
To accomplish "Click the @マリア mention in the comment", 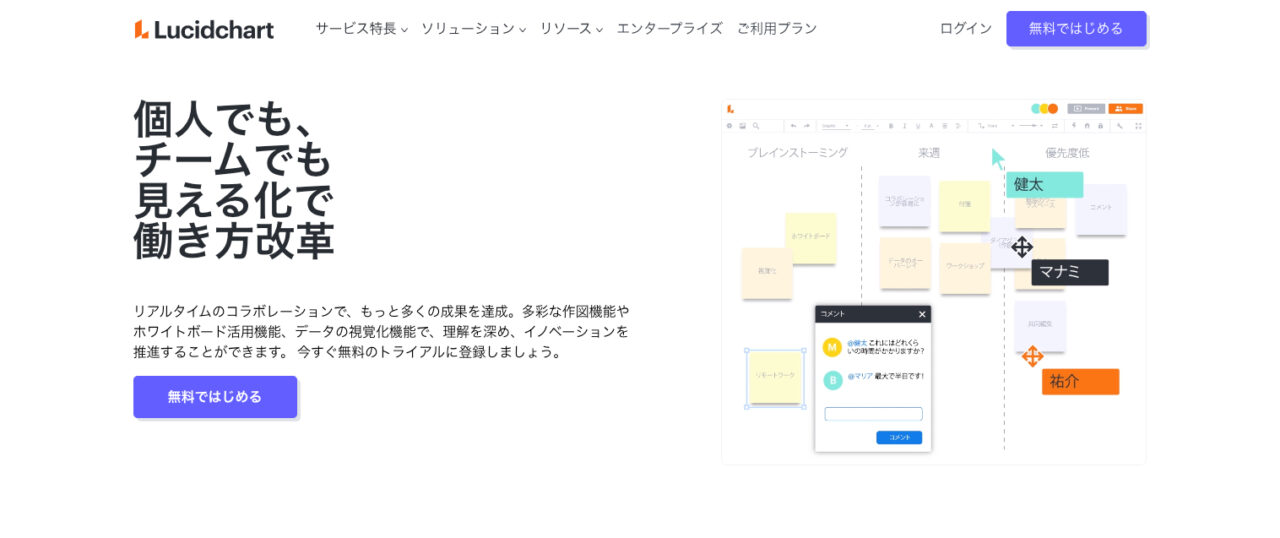I will tap(860, 376).
